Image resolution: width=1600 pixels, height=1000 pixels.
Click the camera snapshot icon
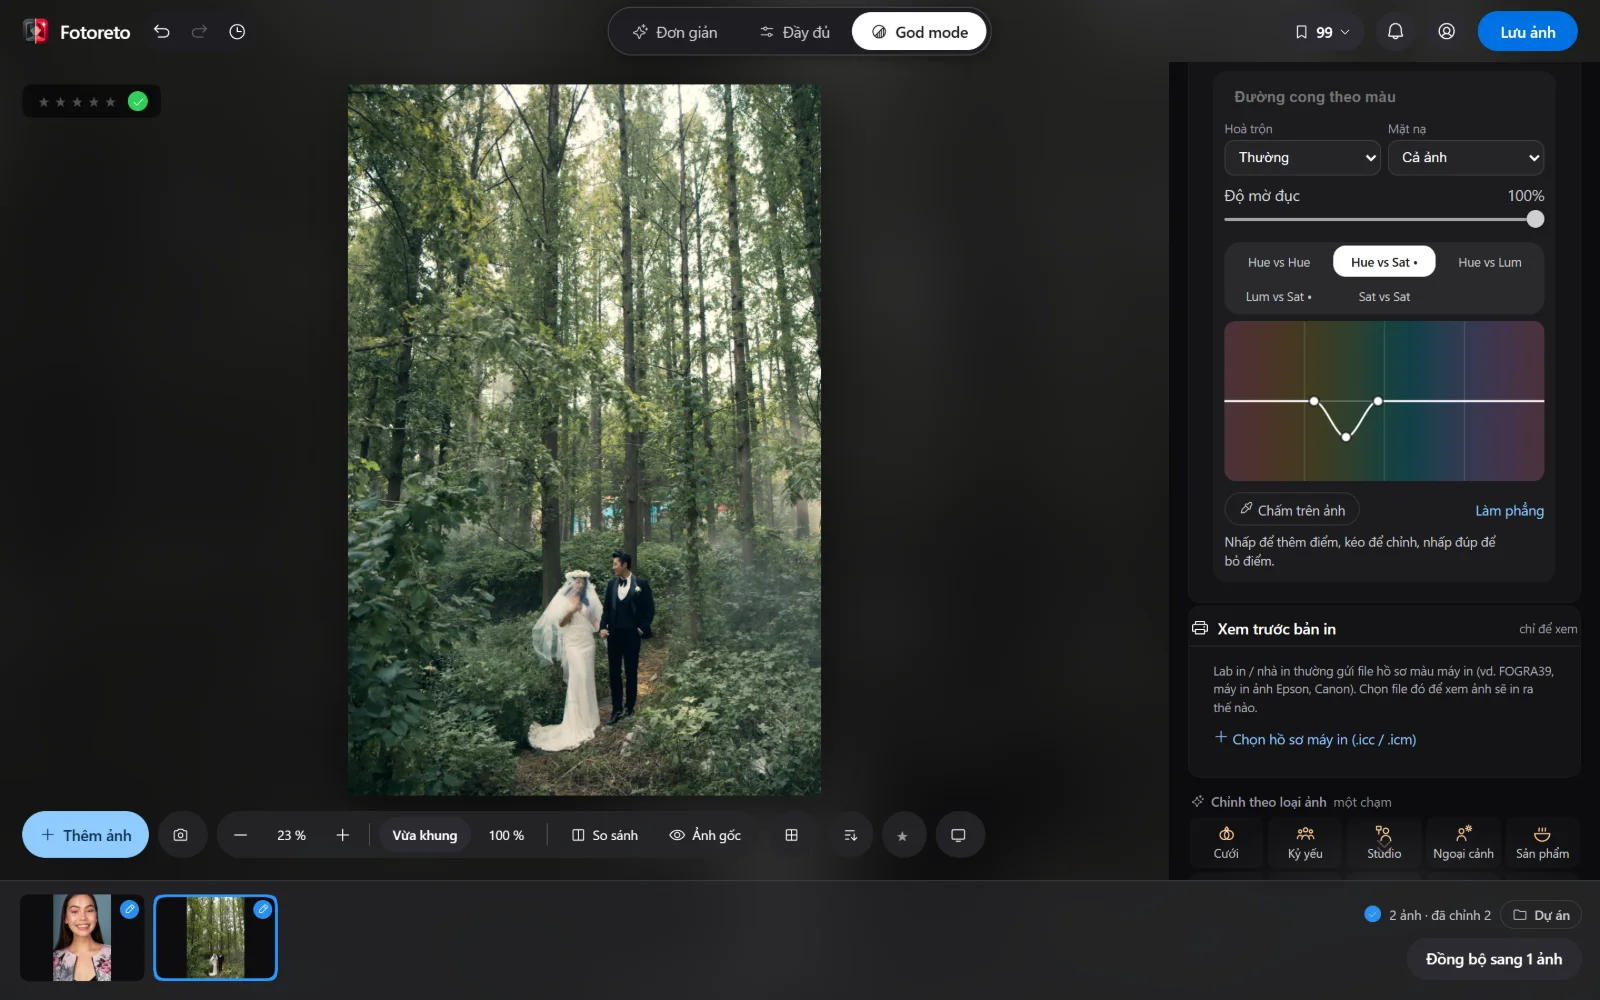pyautogui.click(x=181, y=835)
